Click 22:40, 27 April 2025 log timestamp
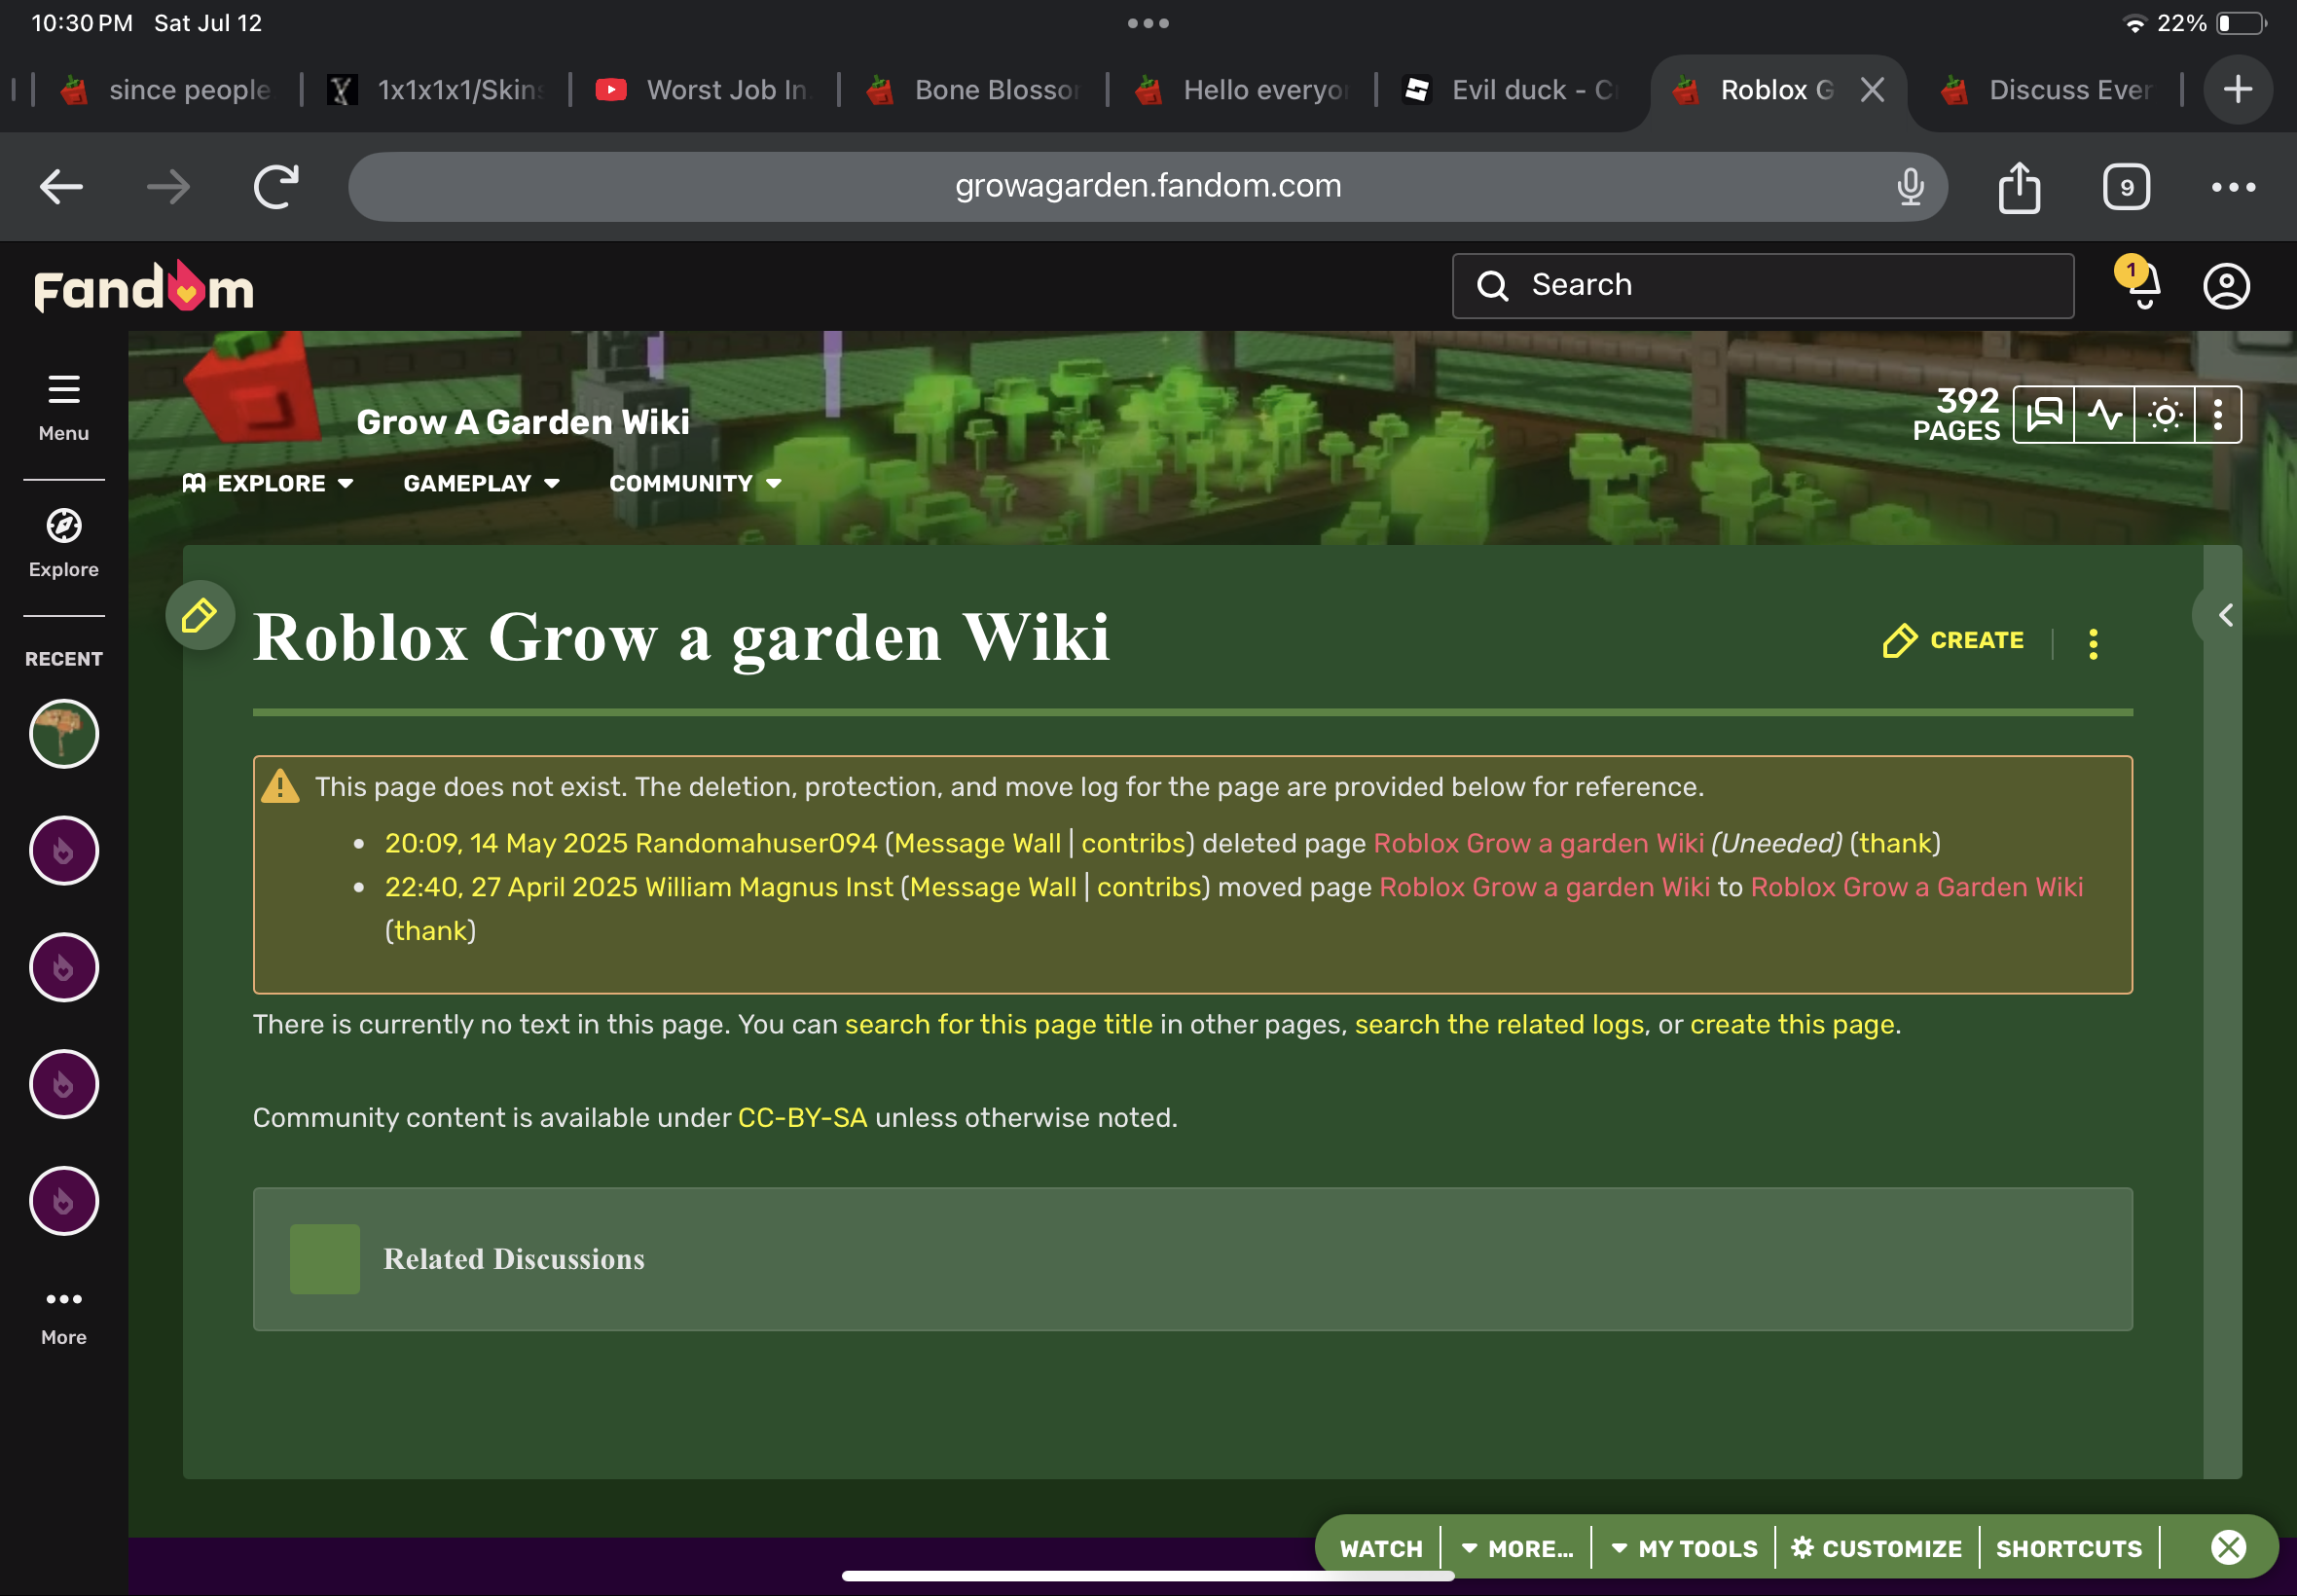The width and height of the screenshot is (2297, 1596). pyautogui.click(x=511, y=887)
